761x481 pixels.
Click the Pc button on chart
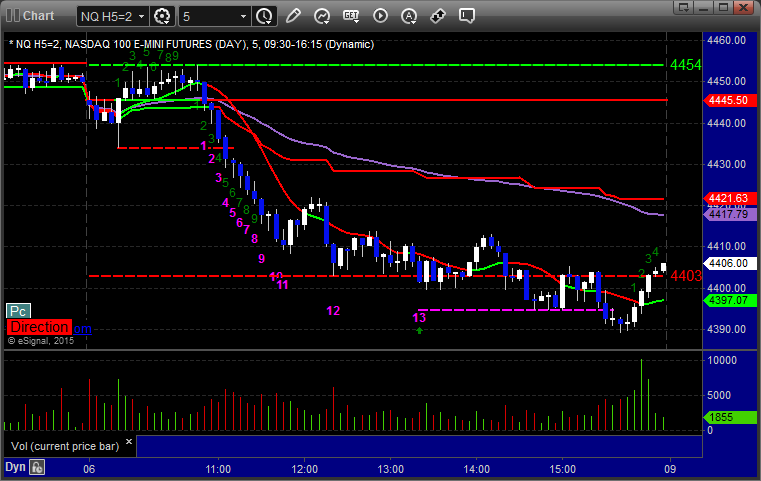coord(18,311)
